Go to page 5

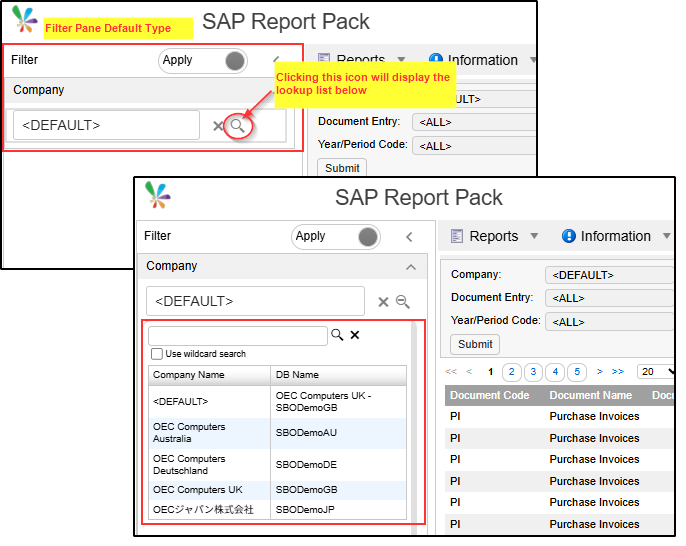pos(577,372)
